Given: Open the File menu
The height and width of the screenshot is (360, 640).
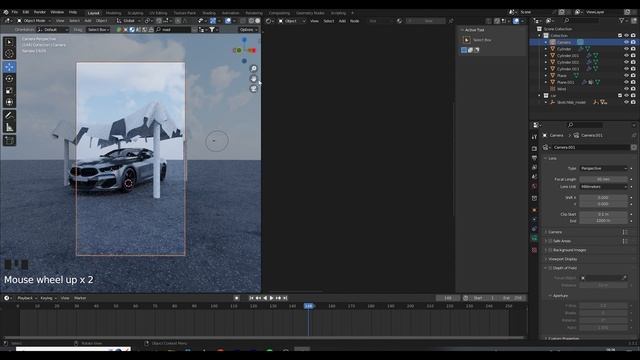Looking at the screenshot, I should (x=15, y=12).
